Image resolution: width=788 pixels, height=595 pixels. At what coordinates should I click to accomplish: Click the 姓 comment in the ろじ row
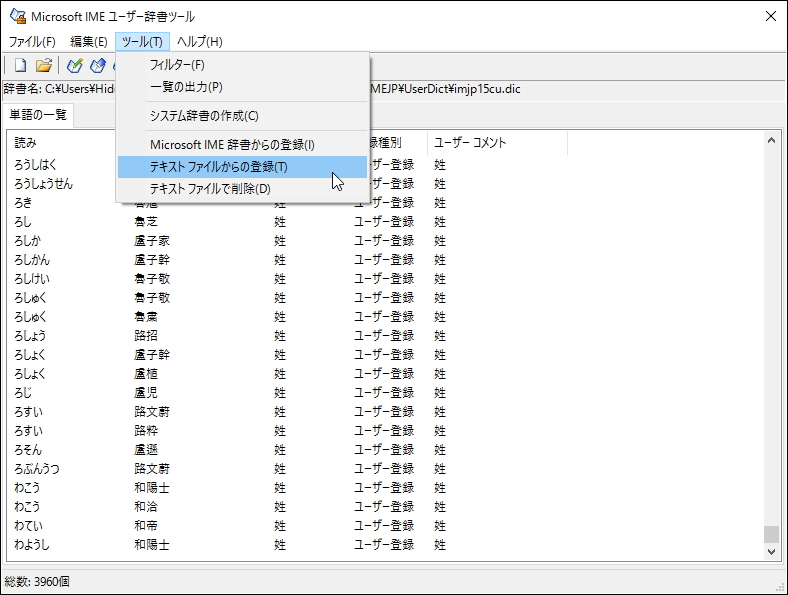click(440, 392)
